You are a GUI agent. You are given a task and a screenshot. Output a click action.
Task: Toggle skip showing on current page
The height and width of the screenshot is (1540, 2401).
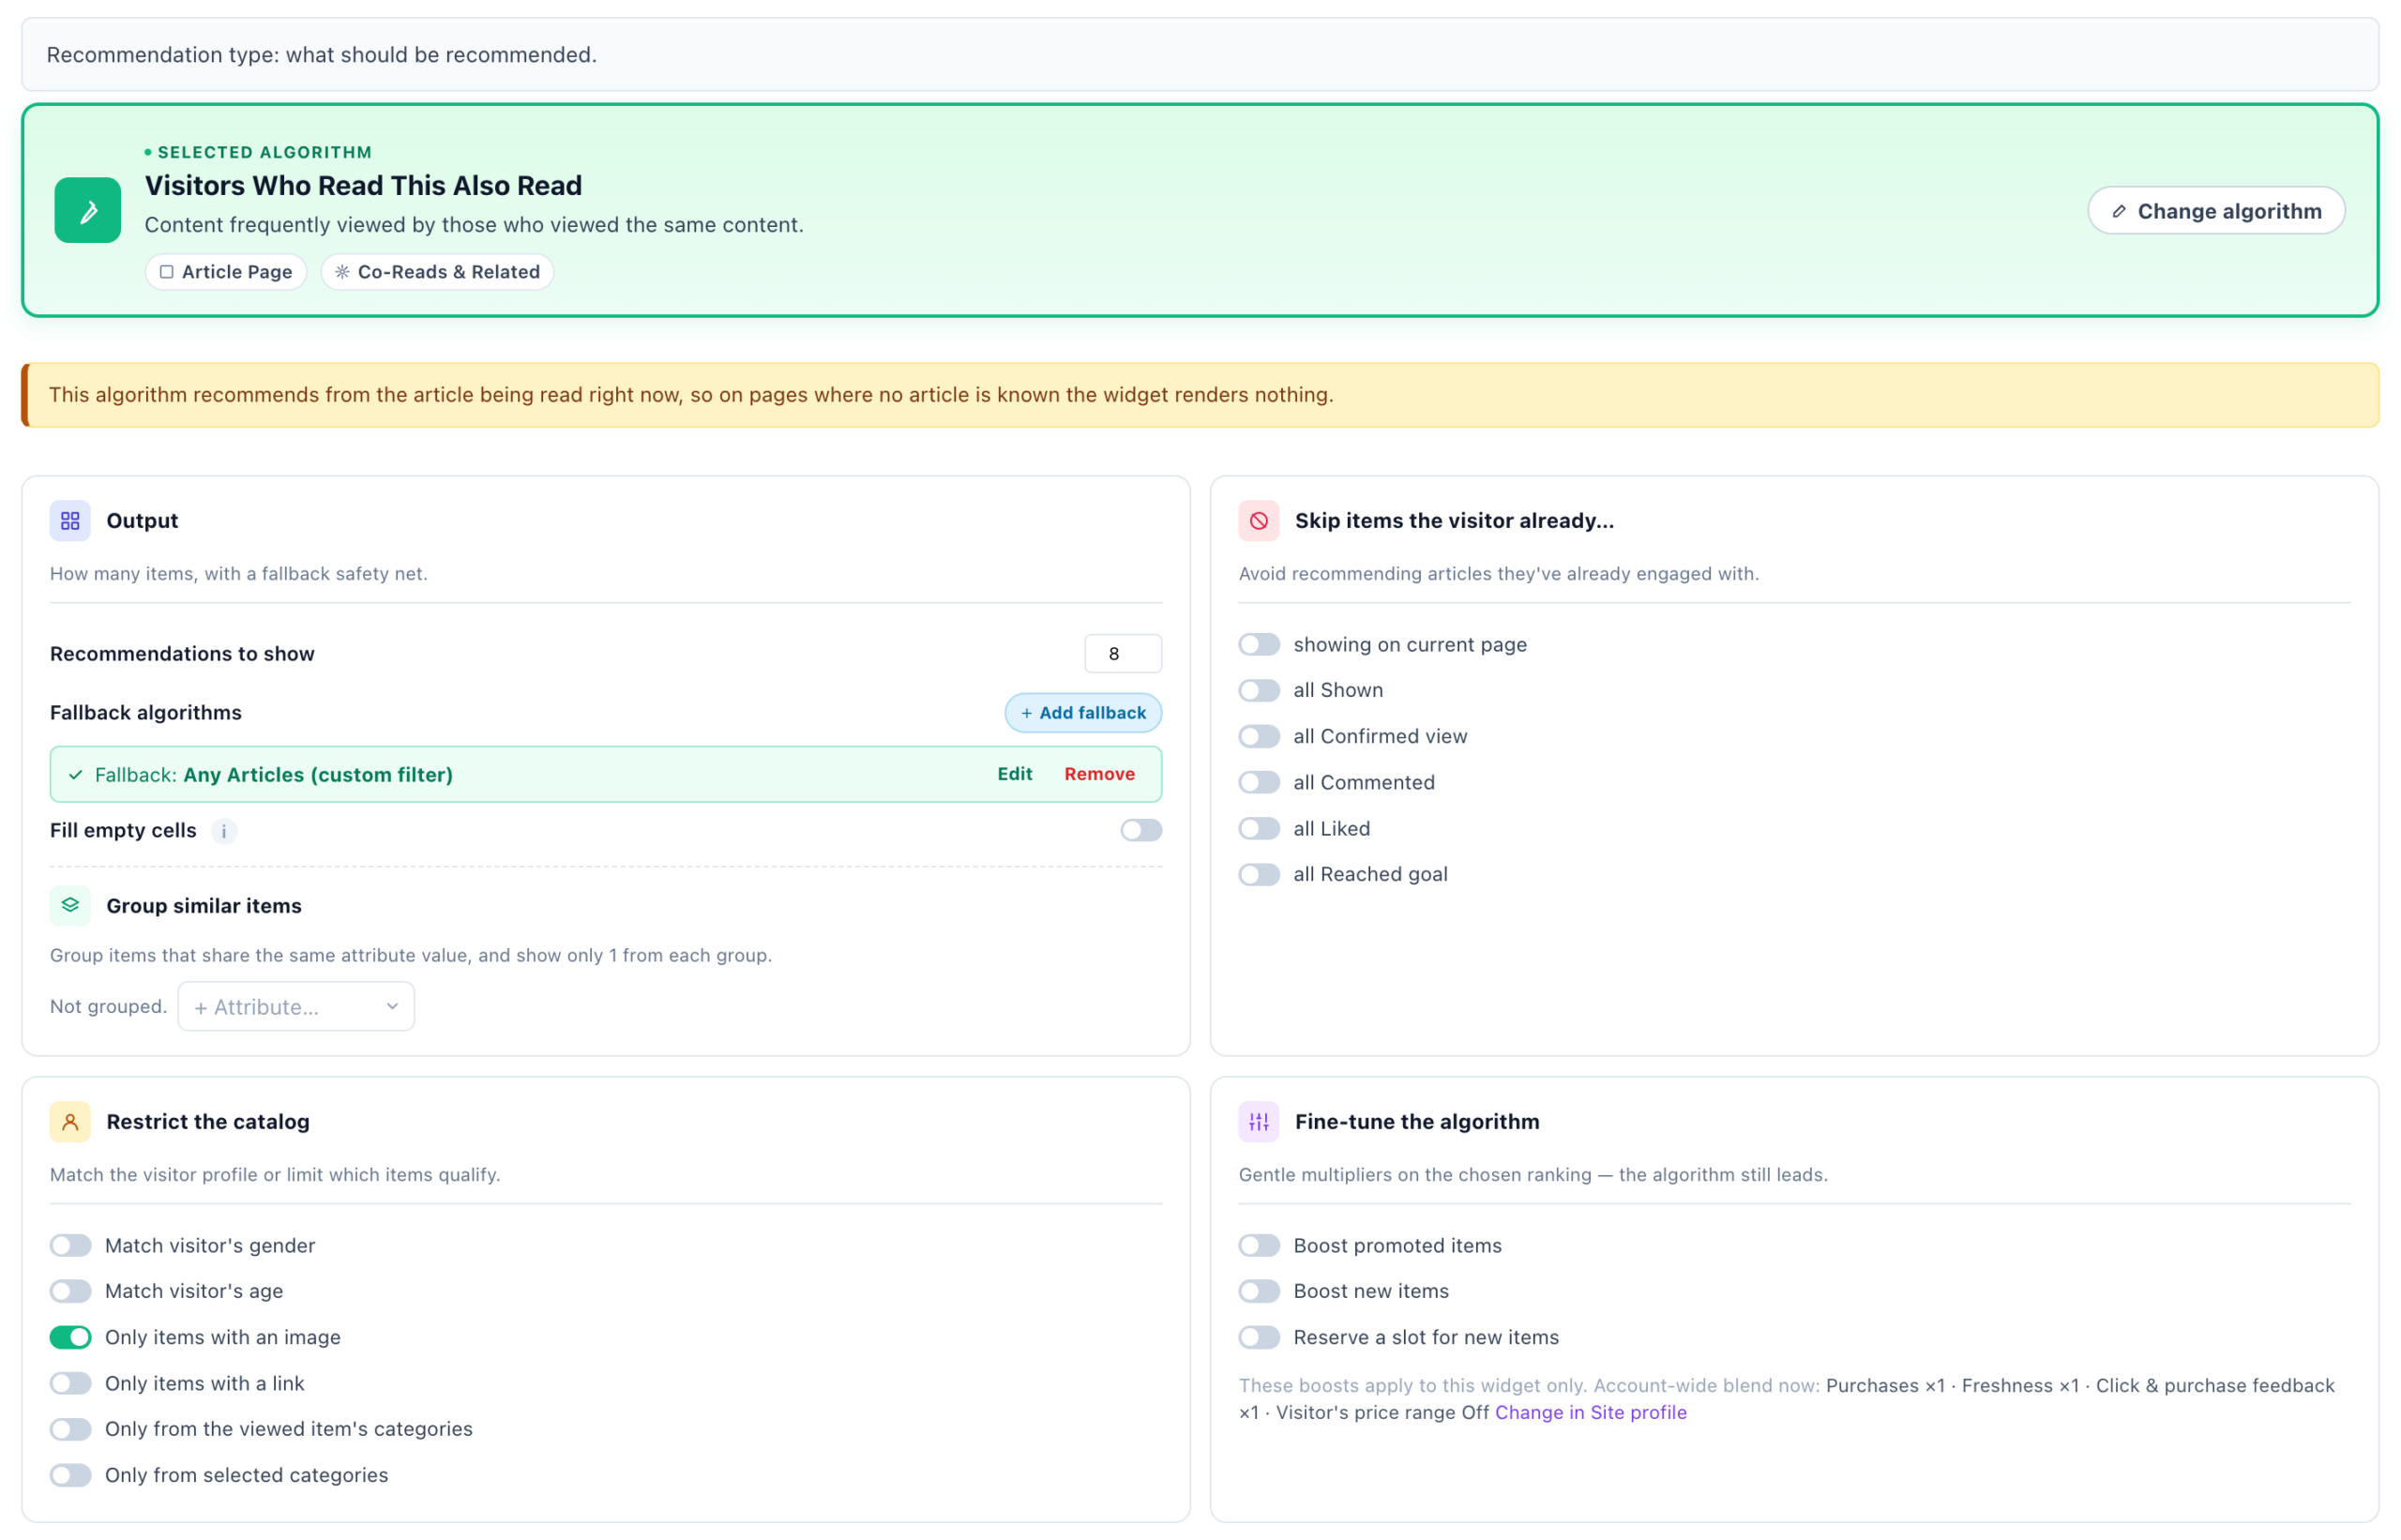(x=1259, y=644)
